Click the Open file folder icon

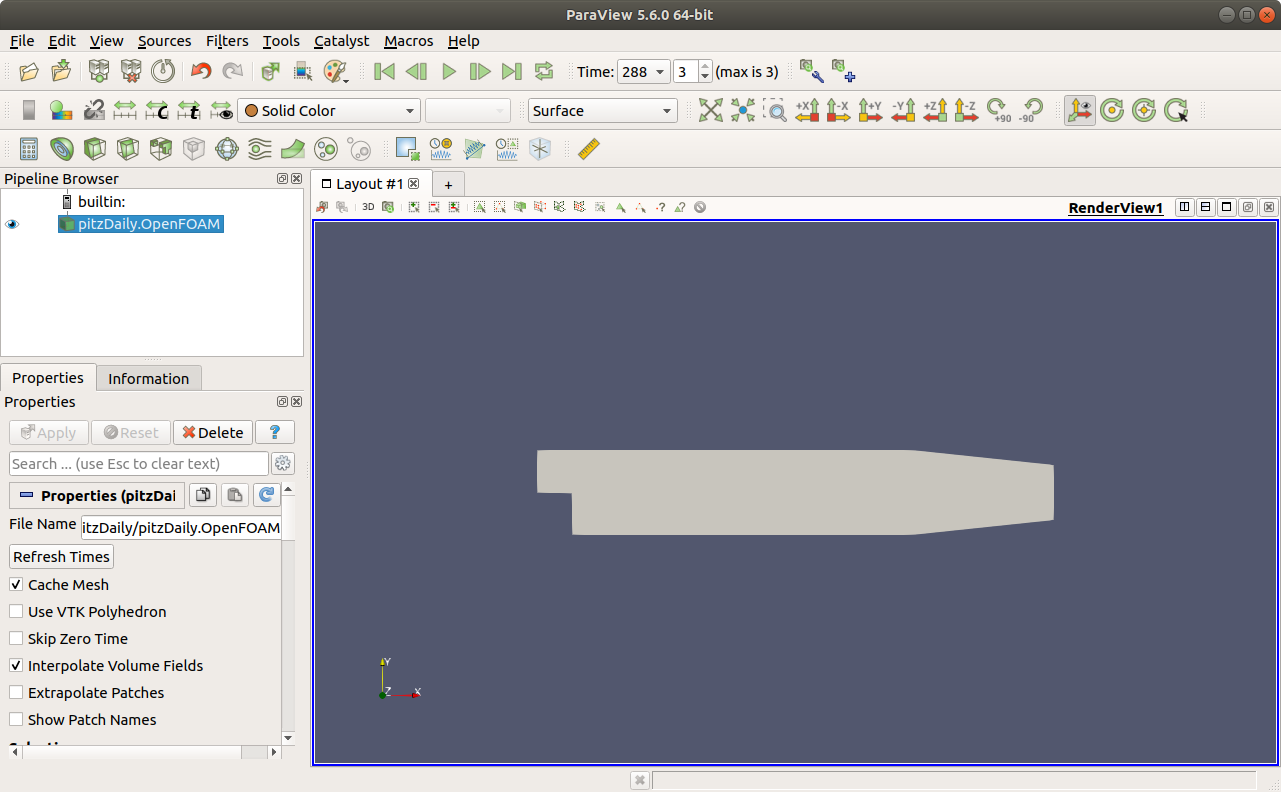29,72
